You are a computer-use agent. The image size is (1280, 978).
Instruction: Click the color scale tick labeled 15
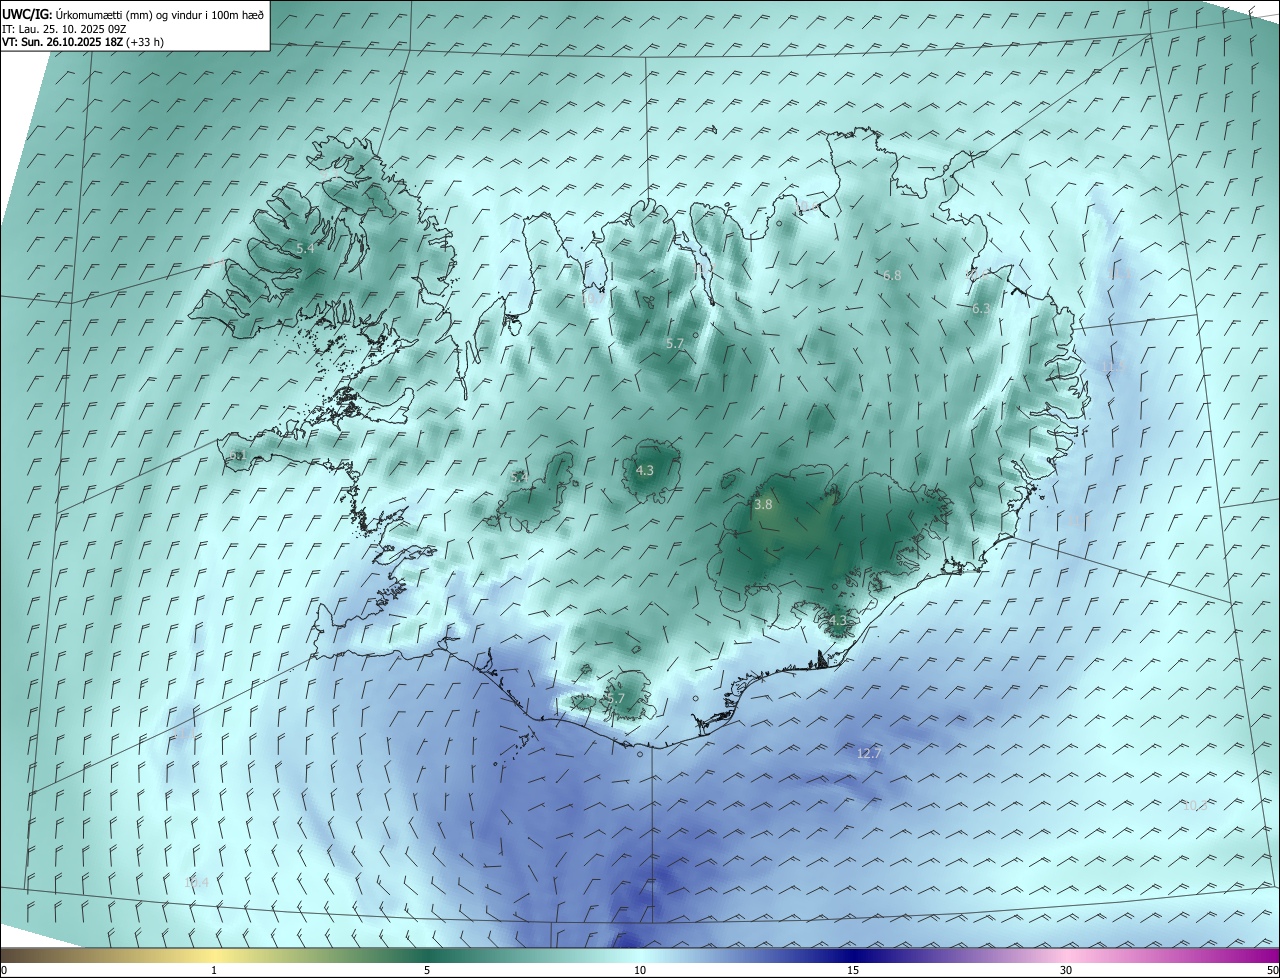853,970
